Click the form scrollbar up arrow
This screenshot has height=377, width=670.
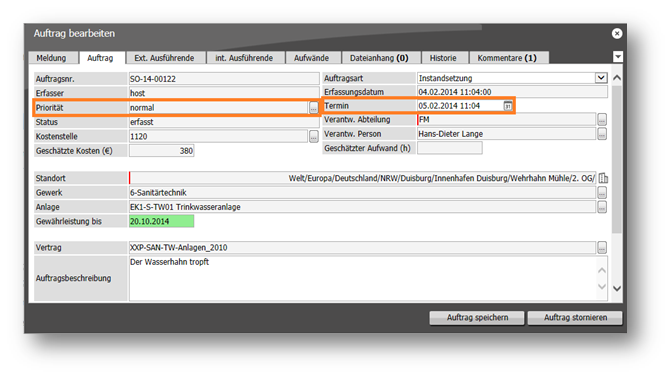[617, 78]
